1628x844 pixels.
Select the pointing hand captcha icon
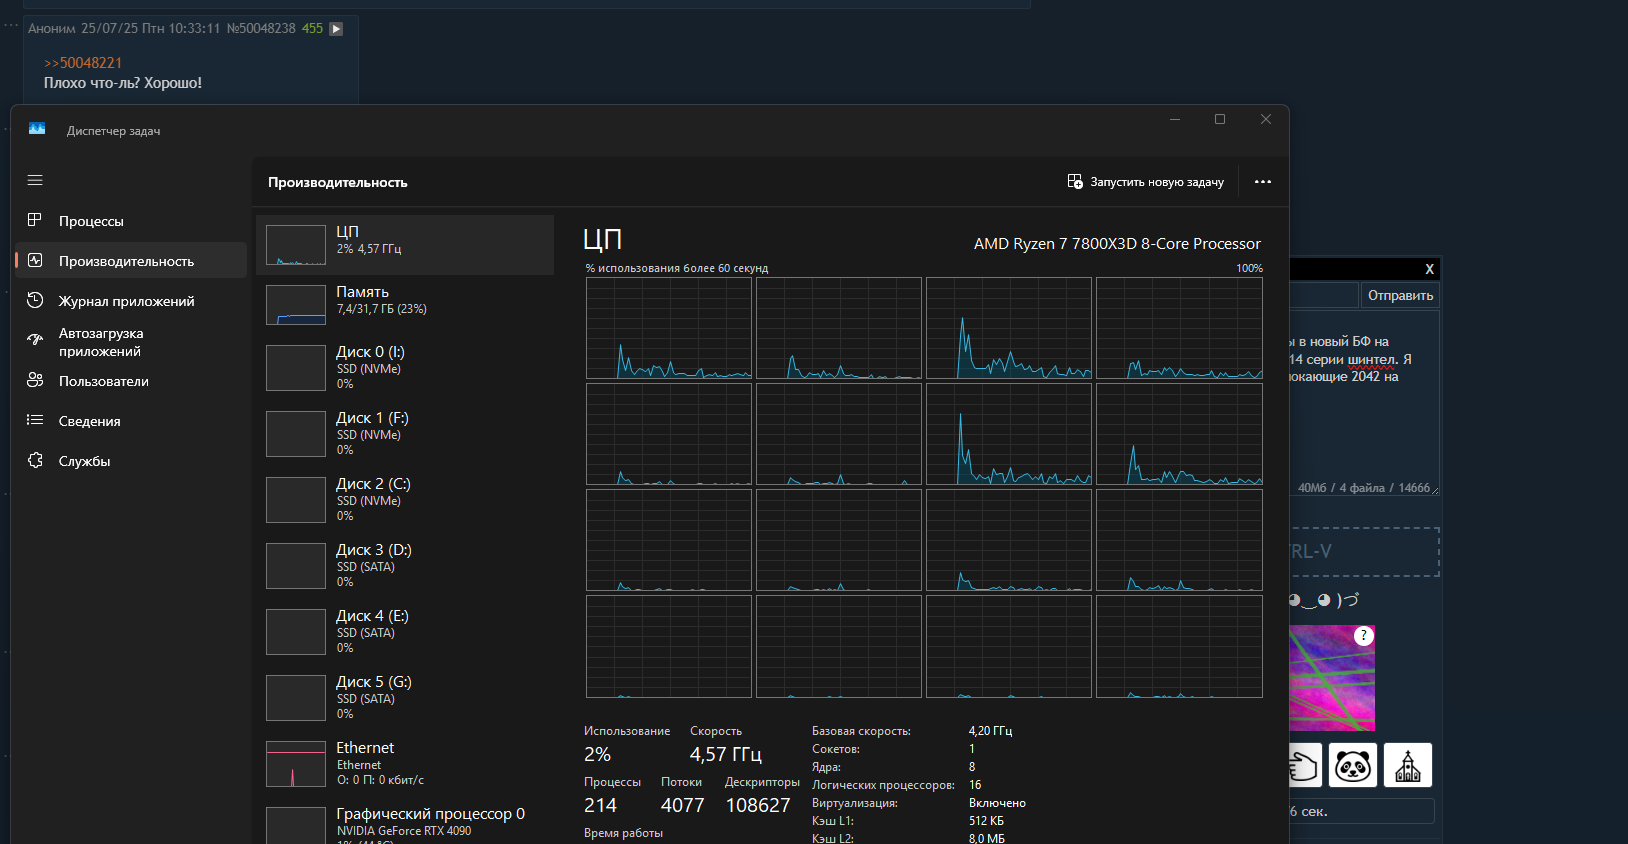pos(1305,765)
